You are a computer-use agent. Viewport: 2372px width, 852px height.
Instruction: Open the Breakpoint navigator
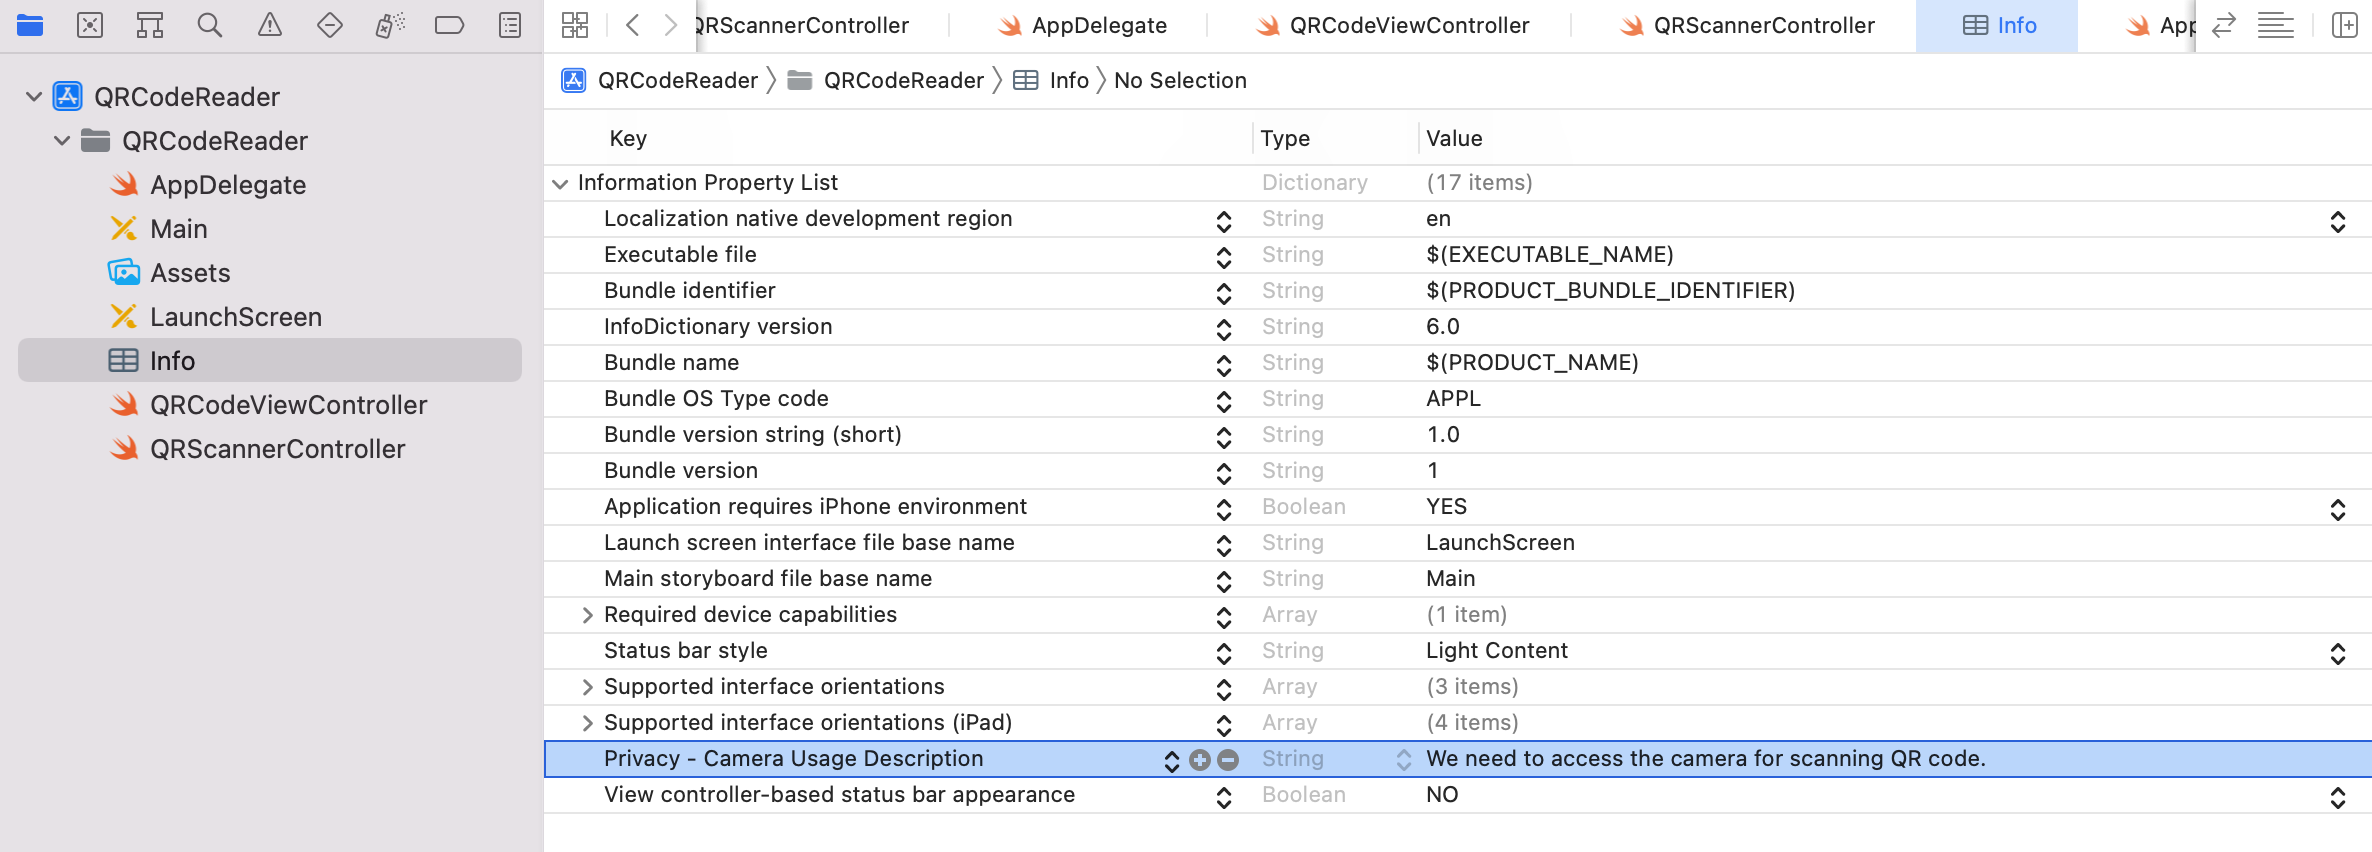(x=450, y=25)
